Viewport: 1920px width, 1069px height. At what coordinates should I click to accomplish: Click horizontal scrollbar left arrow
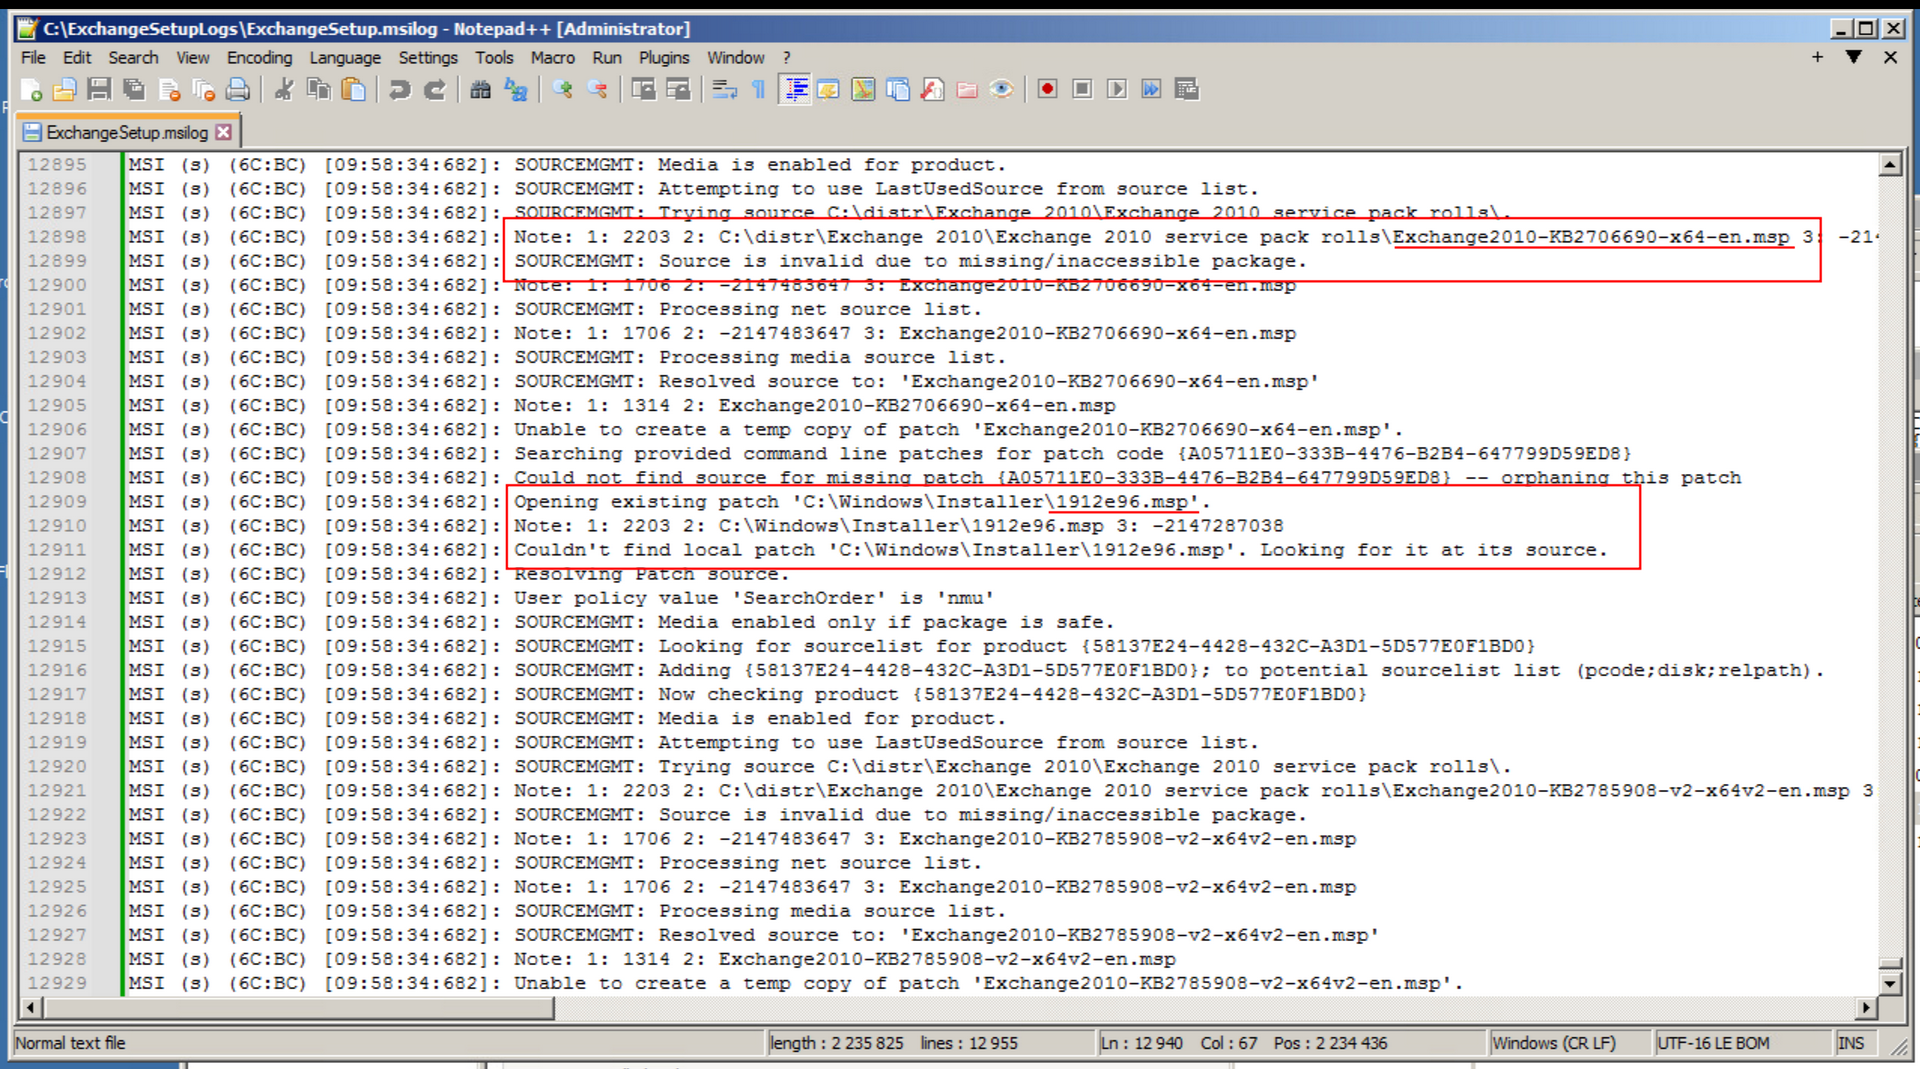pos(31,1008)
